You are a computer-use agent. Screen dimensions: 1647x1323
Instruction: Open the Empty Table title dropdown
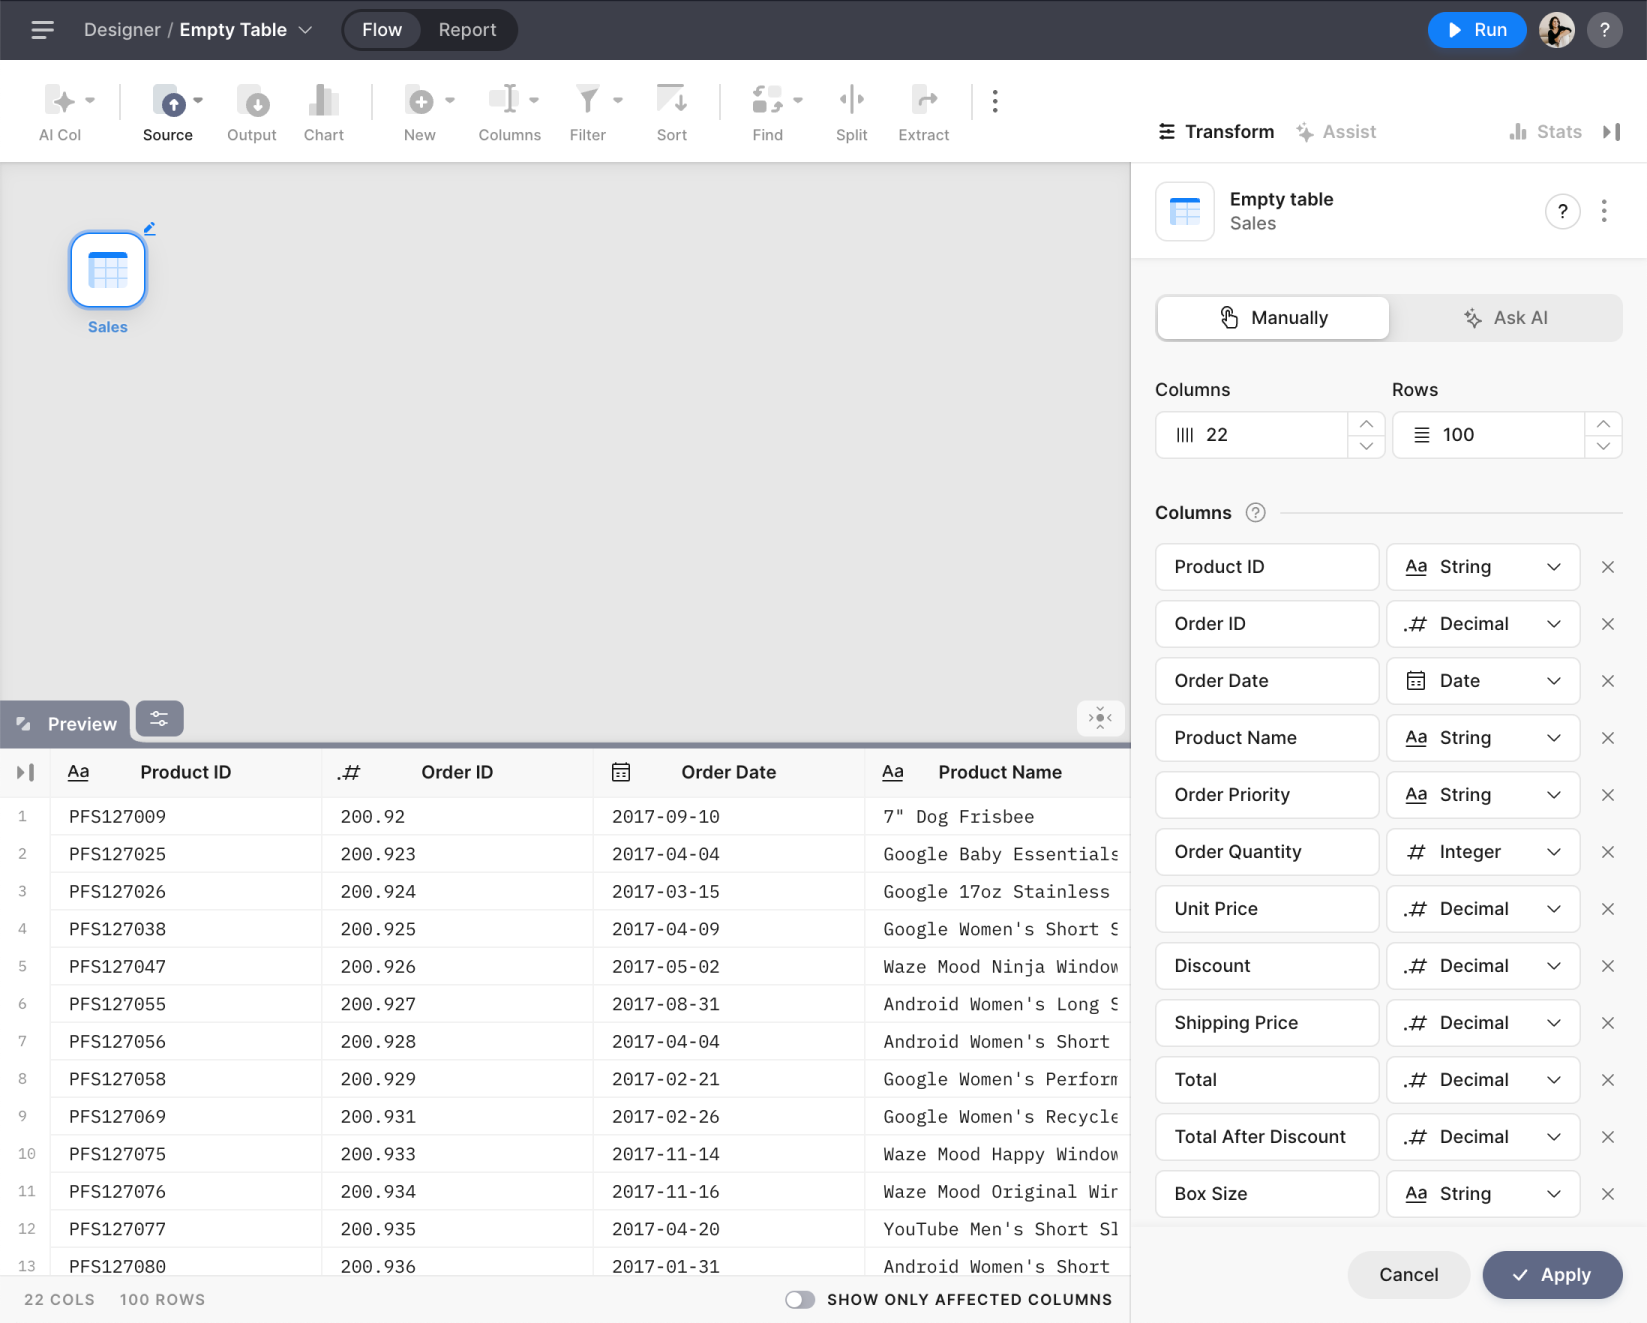click(306, 30)
